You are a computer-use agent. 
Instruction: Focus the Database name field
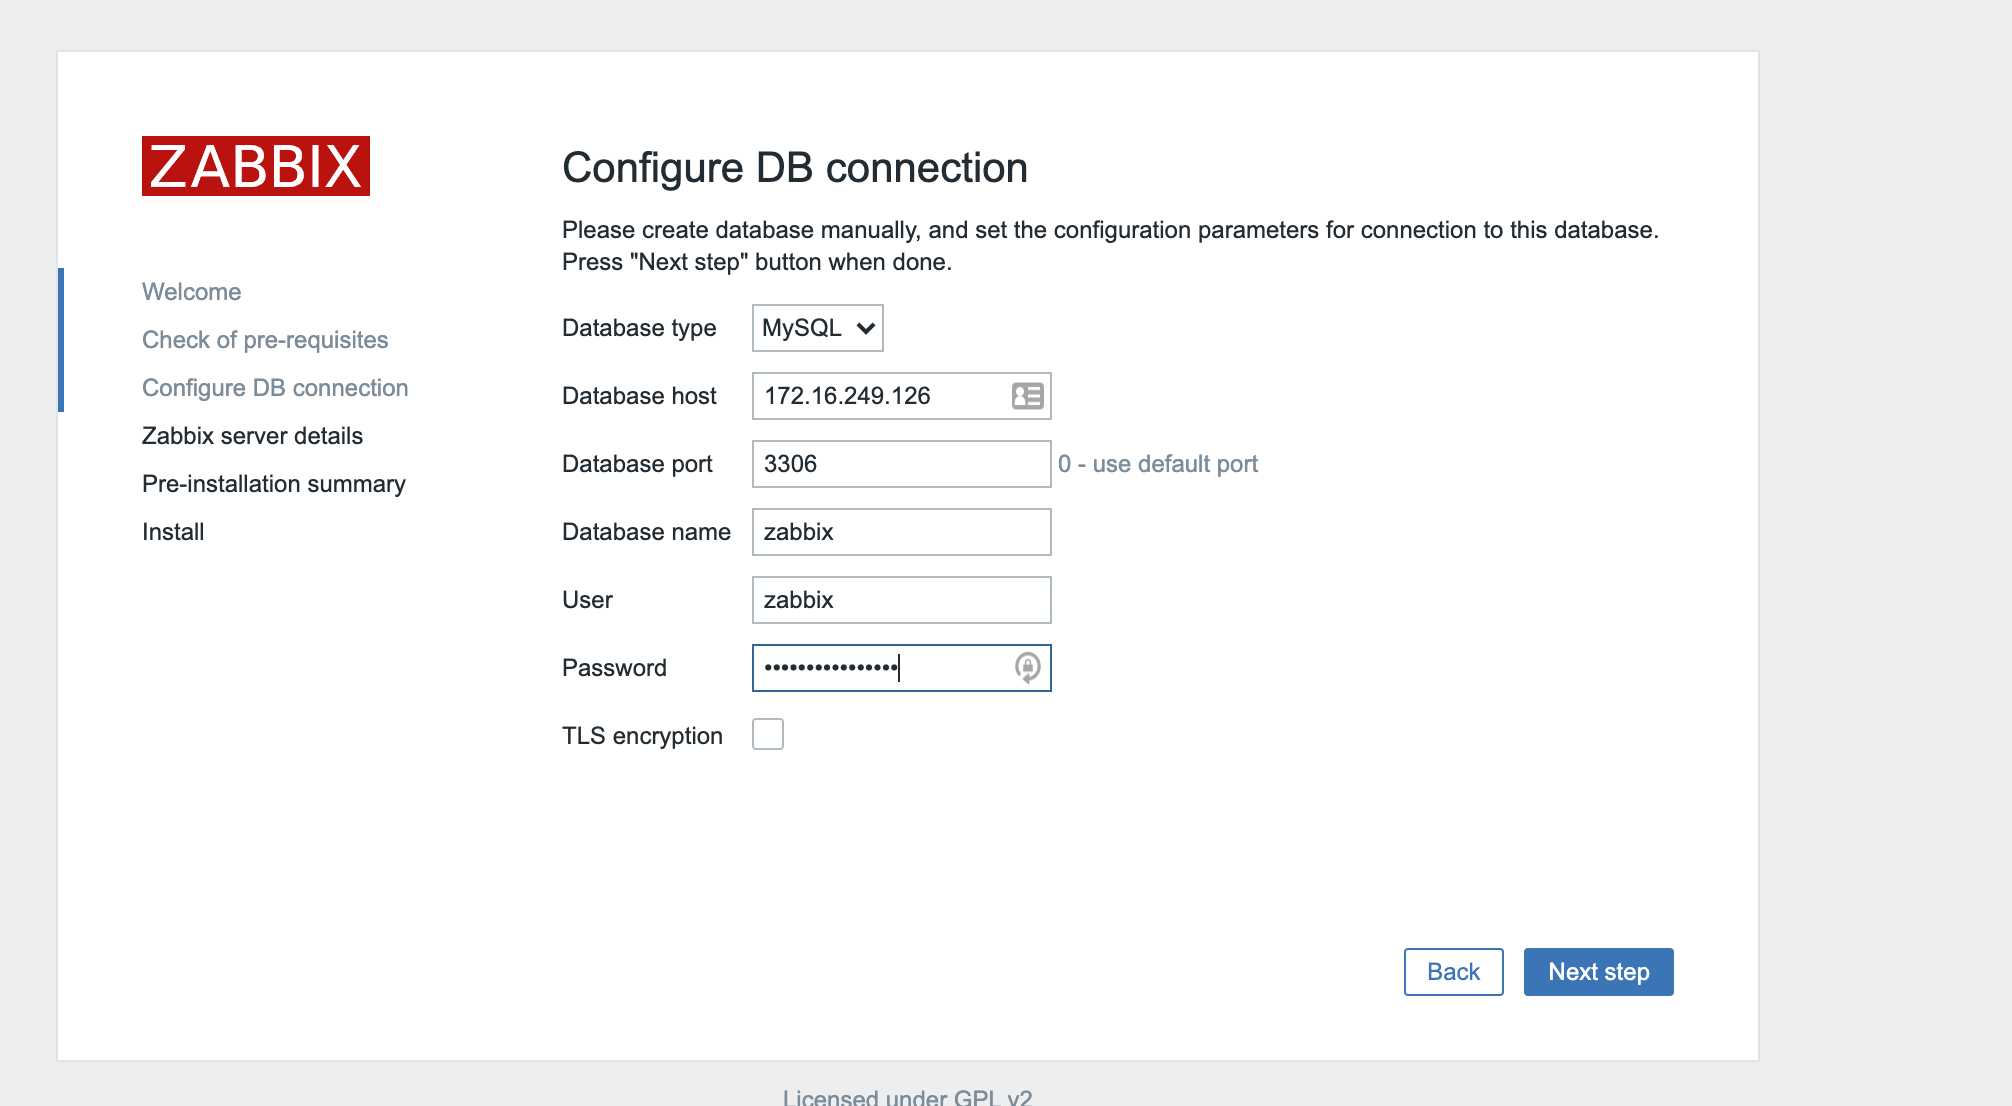(x=900, y=532)
